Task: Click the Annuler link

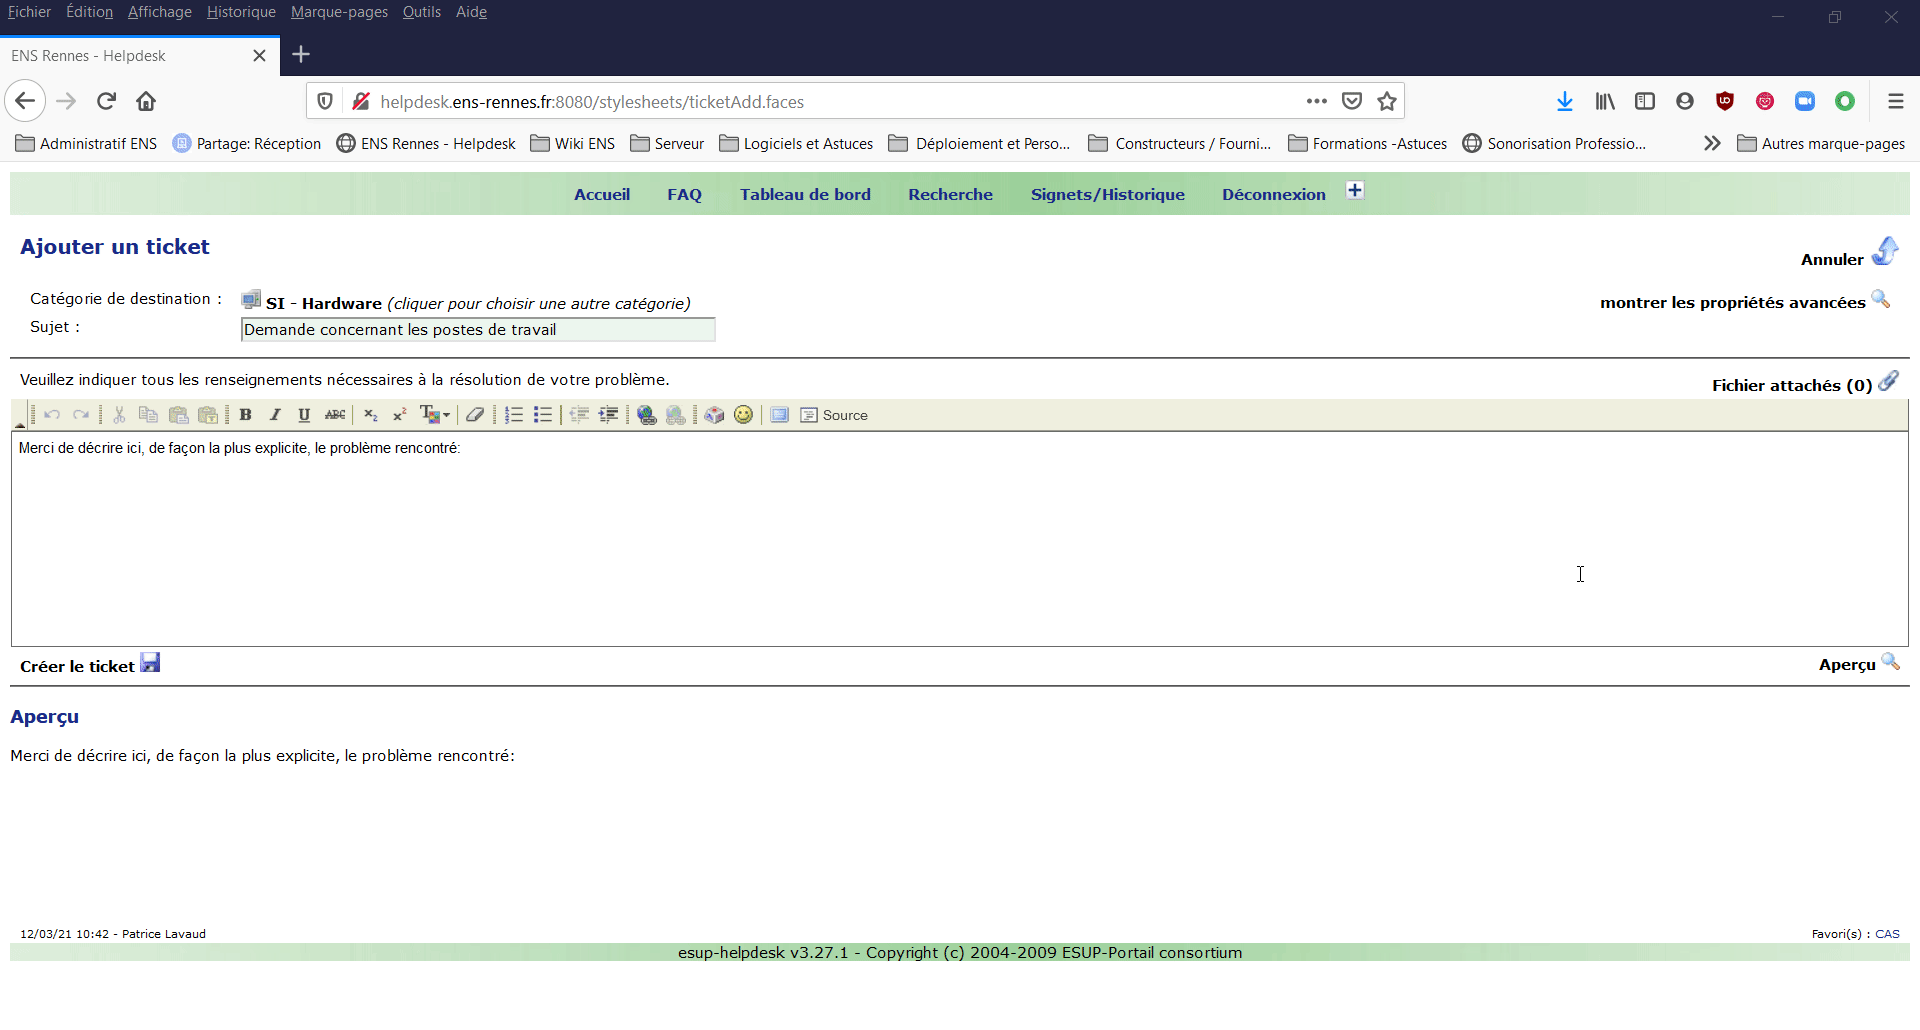Action: pos(1832,260)
